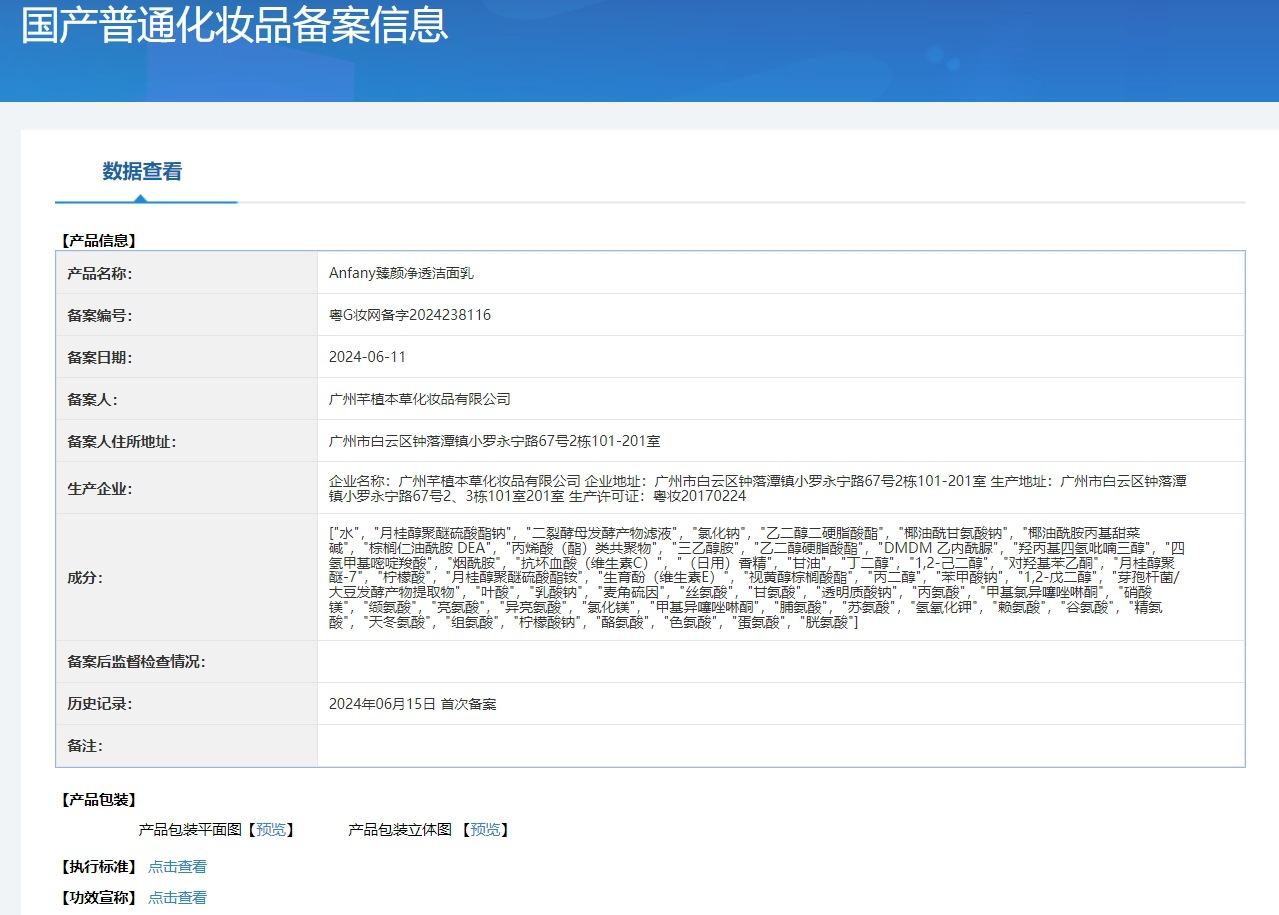Click the filing date 2024-06-11

(367, 357)
